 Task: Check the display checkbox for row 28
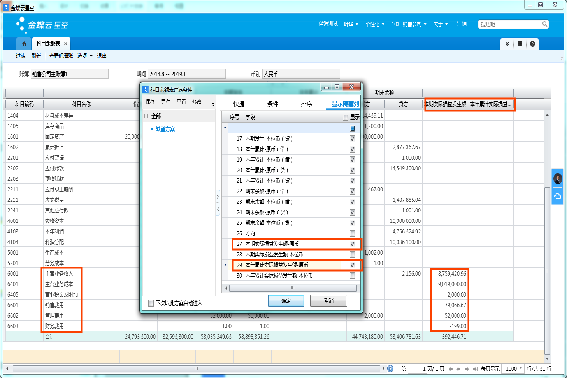(352, 254)
